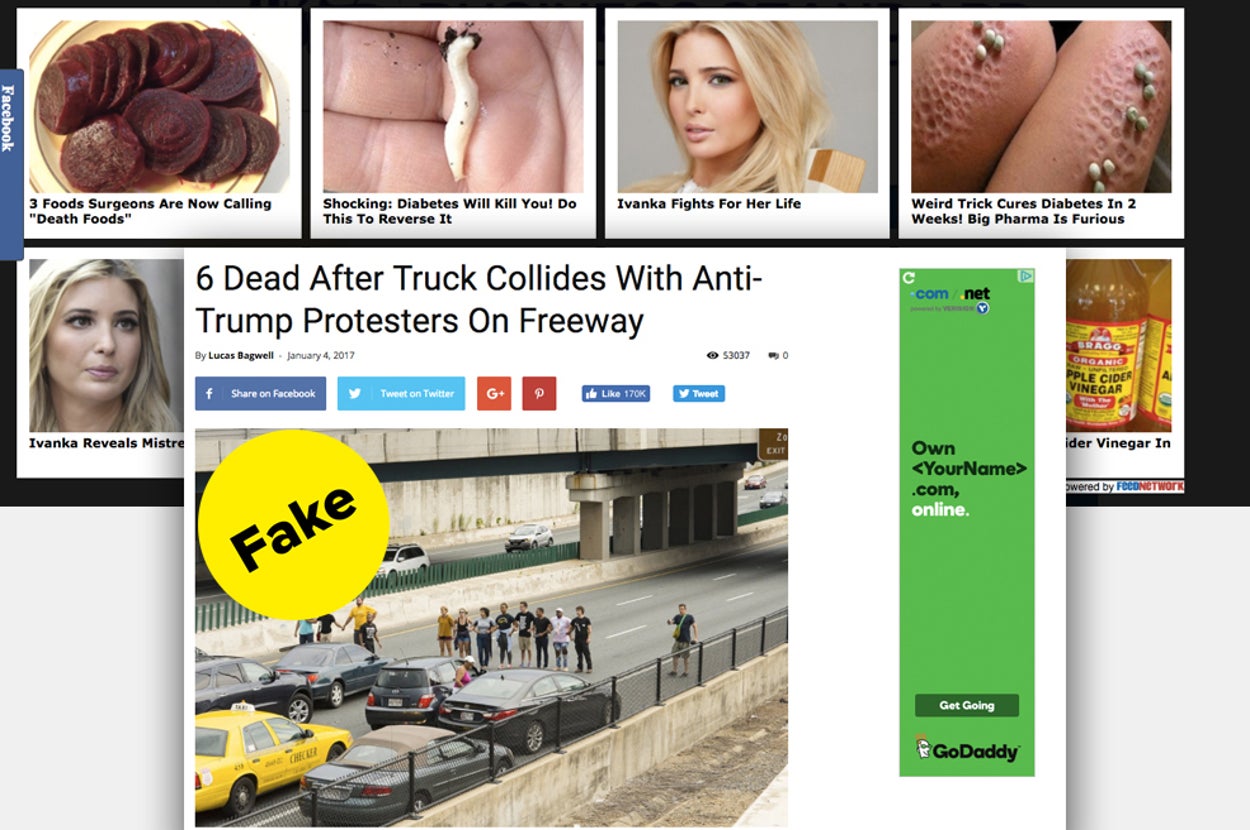This screenshot has width=1250, height=830.
Task: Open author Lucas Bagwell's profile link
Action: [240, 355]
